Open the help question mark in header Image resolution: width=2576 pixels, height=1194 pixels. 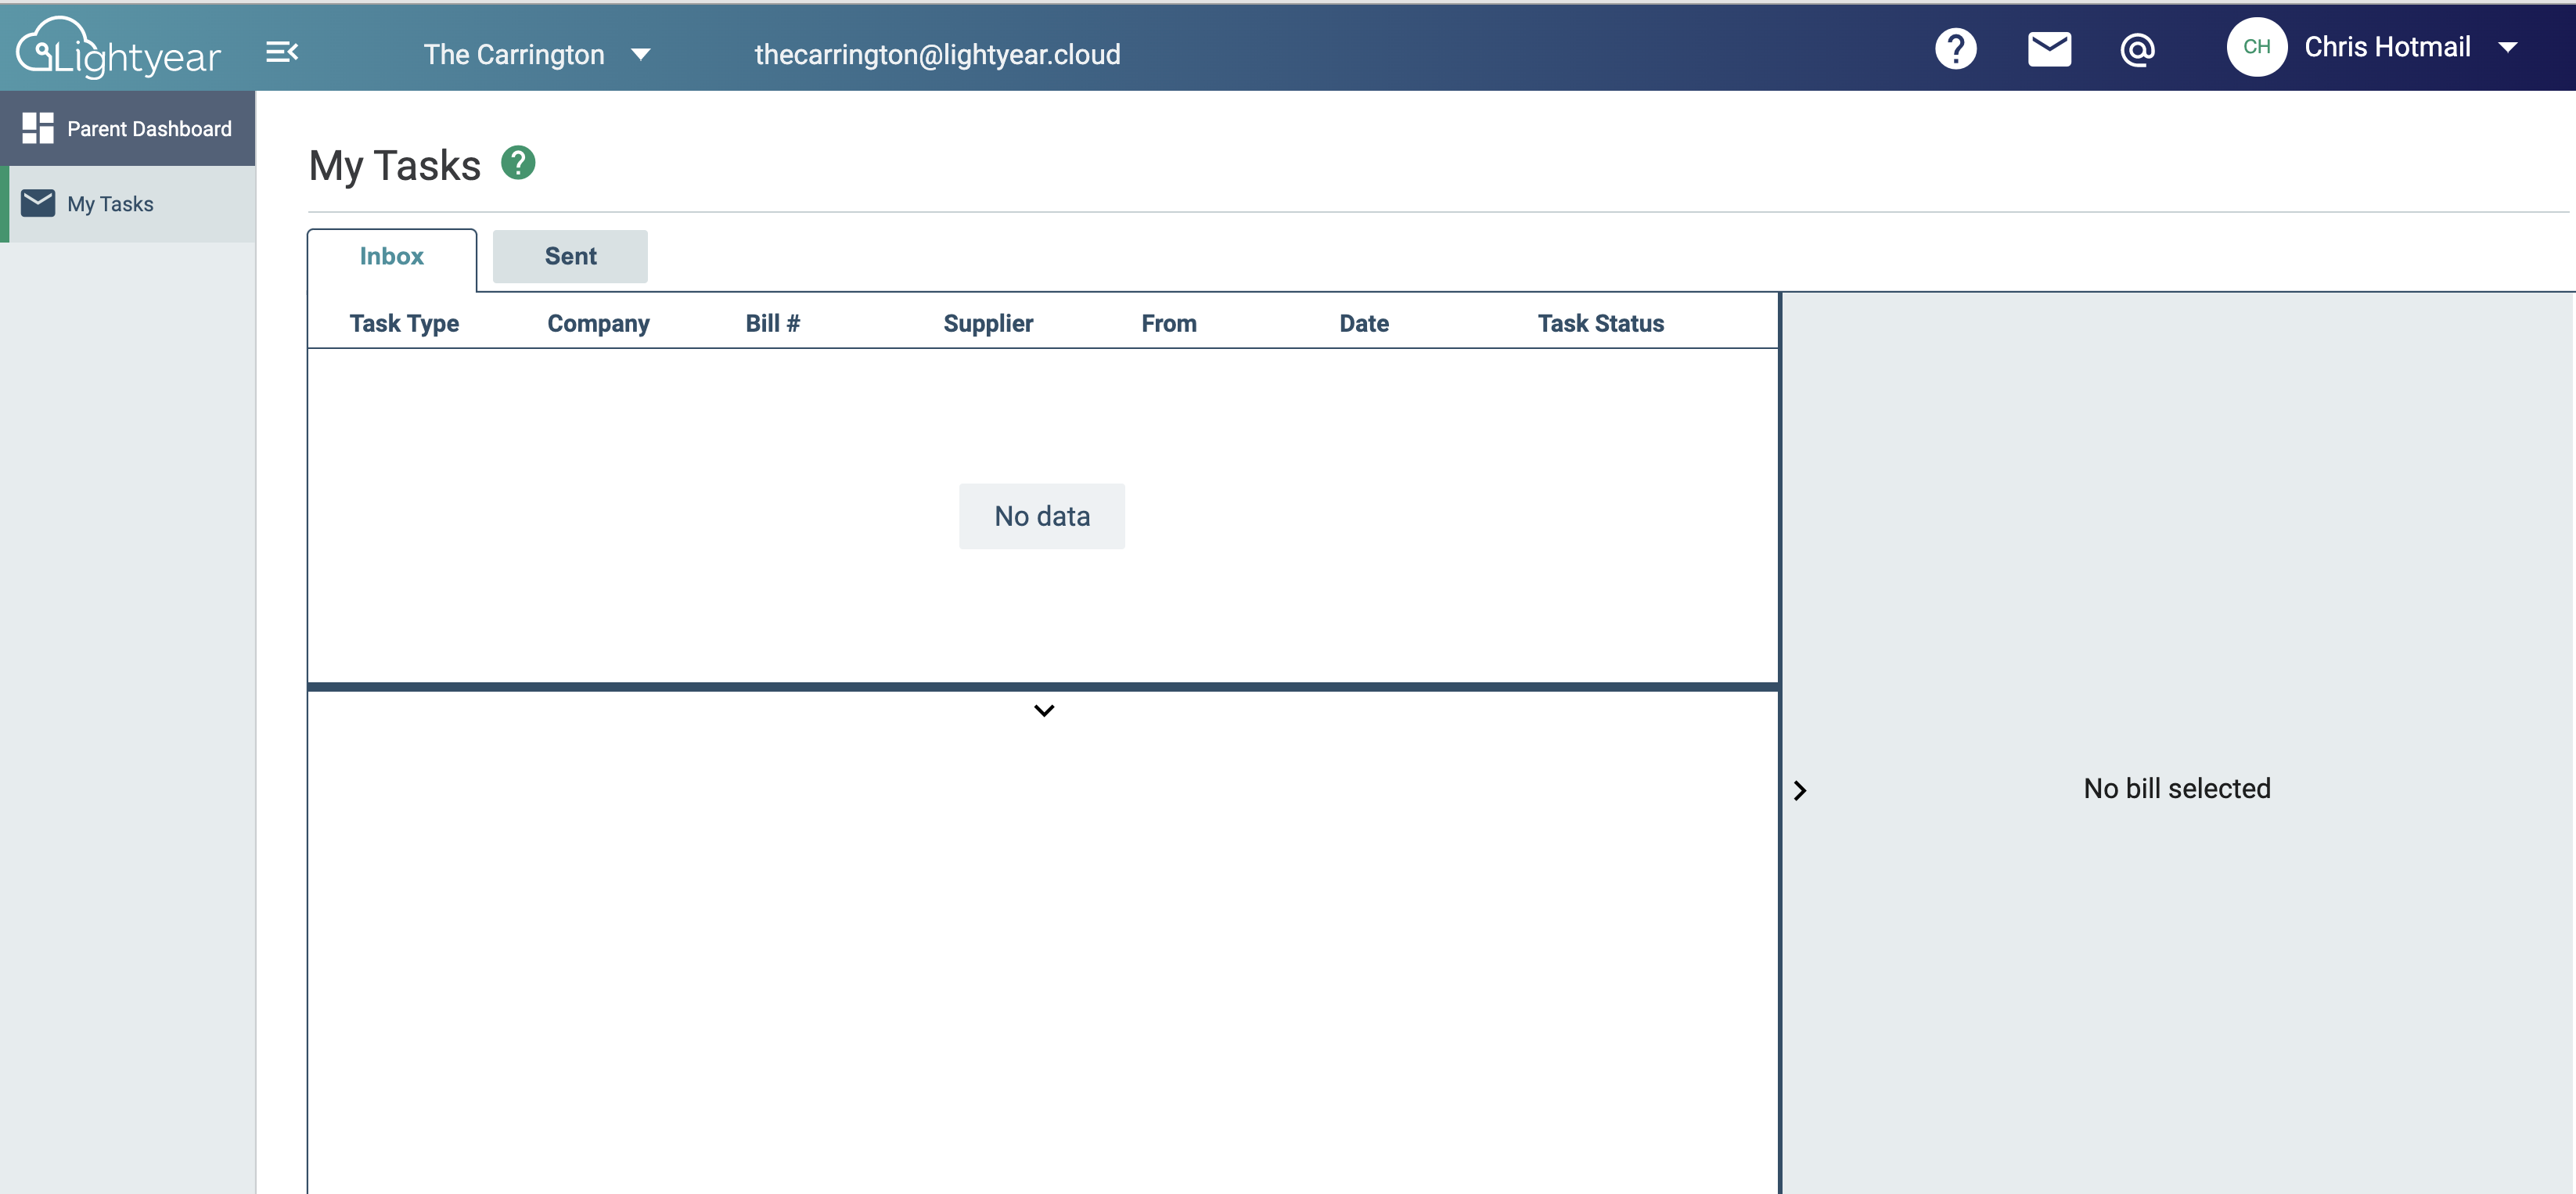point(1955,48)
